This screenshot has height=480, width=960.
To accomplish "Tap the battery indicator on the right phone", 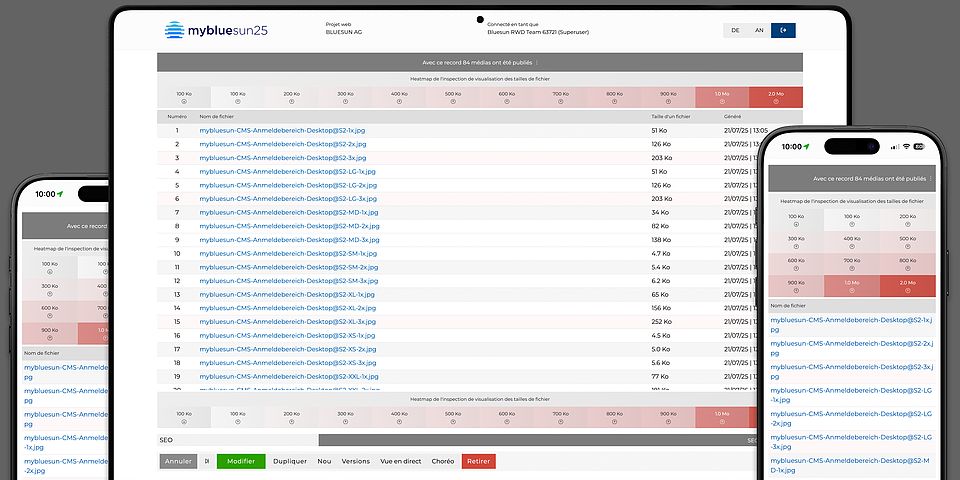I will click(918, 146).
